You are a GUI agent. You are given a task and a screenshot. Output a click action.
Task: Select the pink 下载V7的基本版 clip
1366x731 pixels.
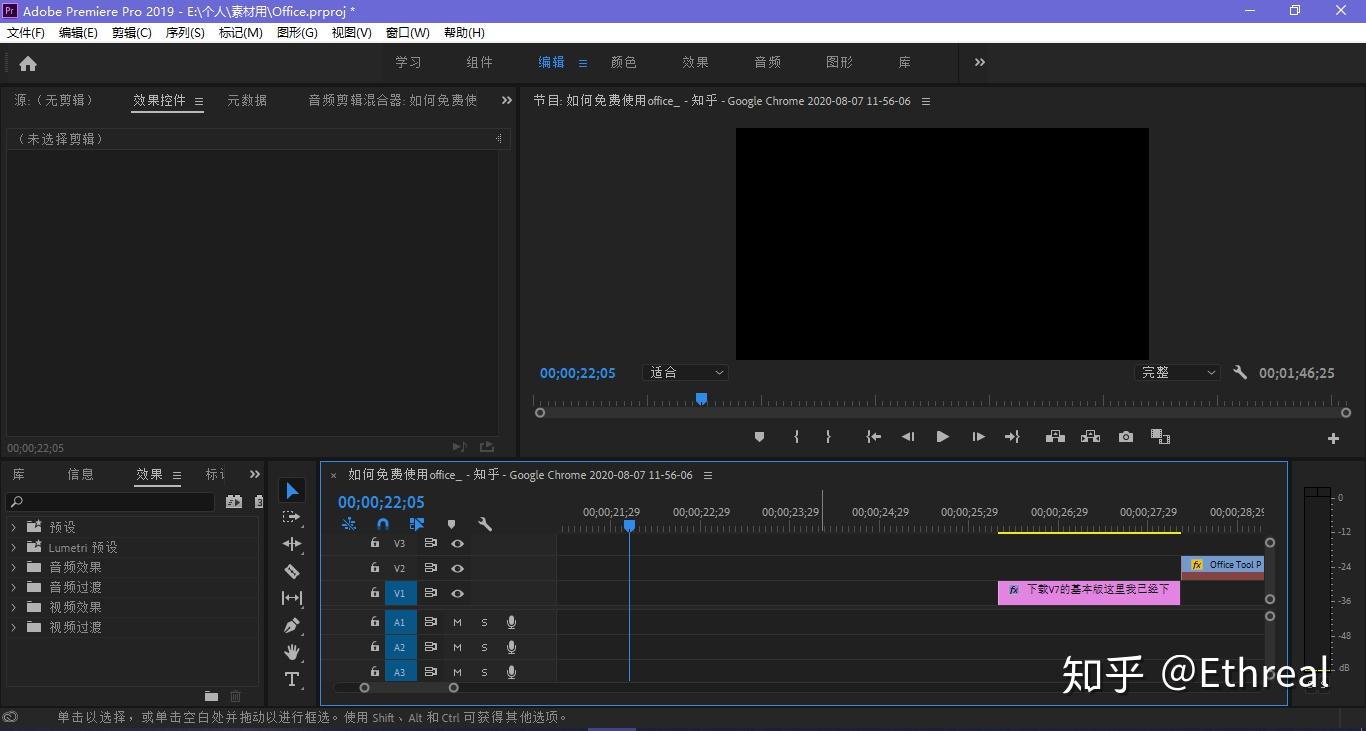(1089, 592)
